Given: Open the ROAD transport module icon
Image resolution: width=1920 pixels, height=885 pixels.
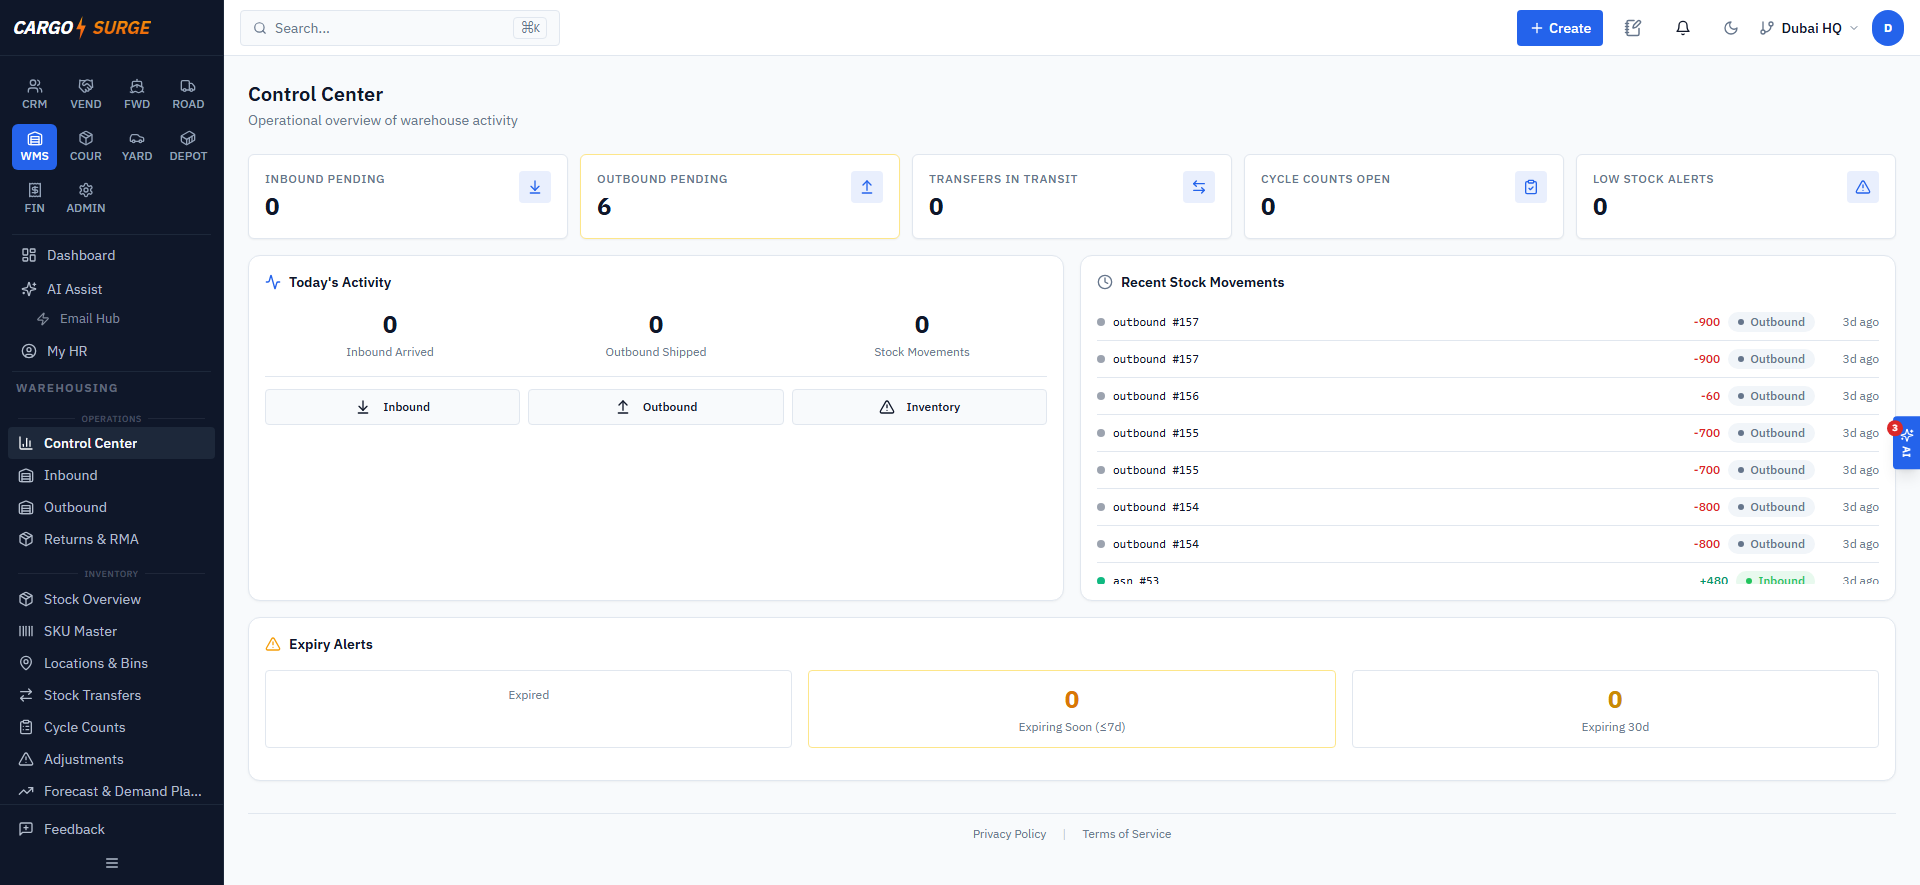Looking at the screenshot, I should coord(188,94).
